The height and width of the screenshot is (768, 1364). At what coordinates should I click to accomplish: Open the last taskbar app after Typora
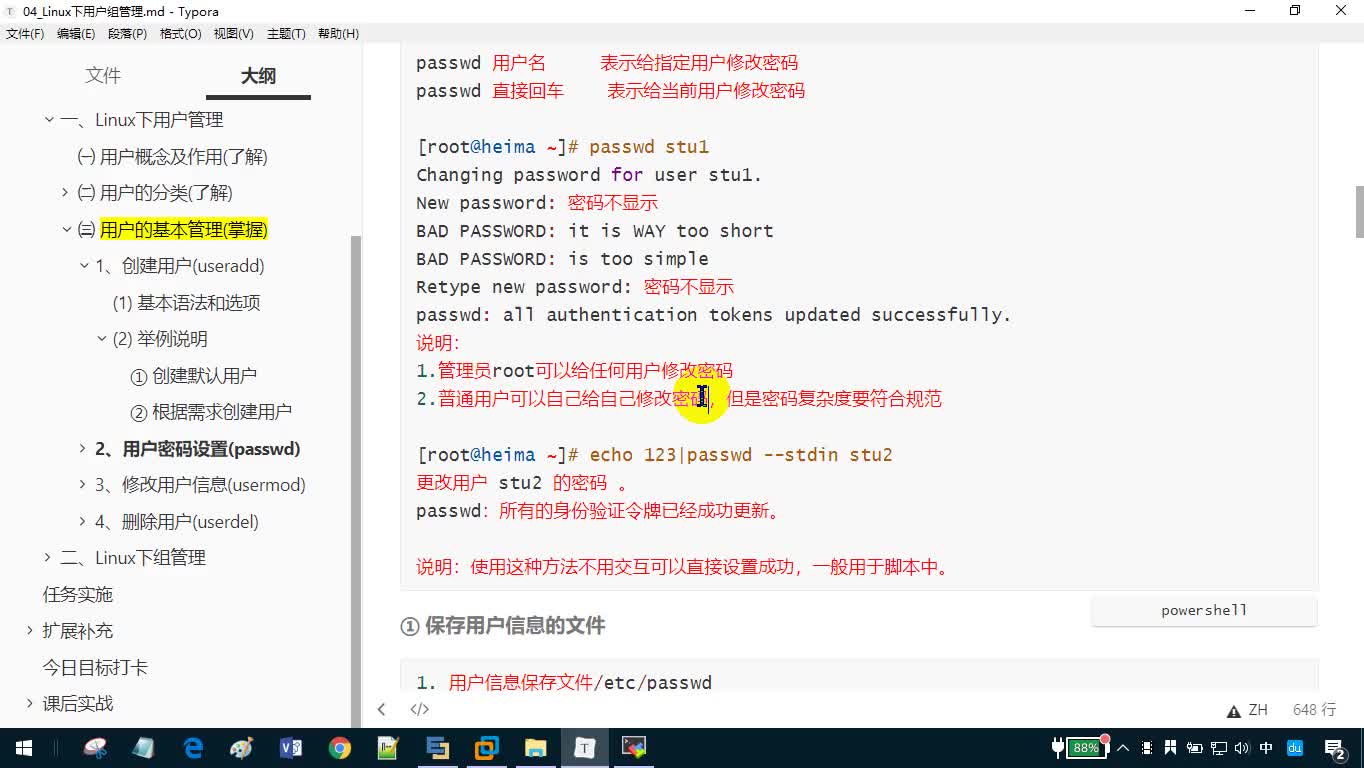(634, 747)
